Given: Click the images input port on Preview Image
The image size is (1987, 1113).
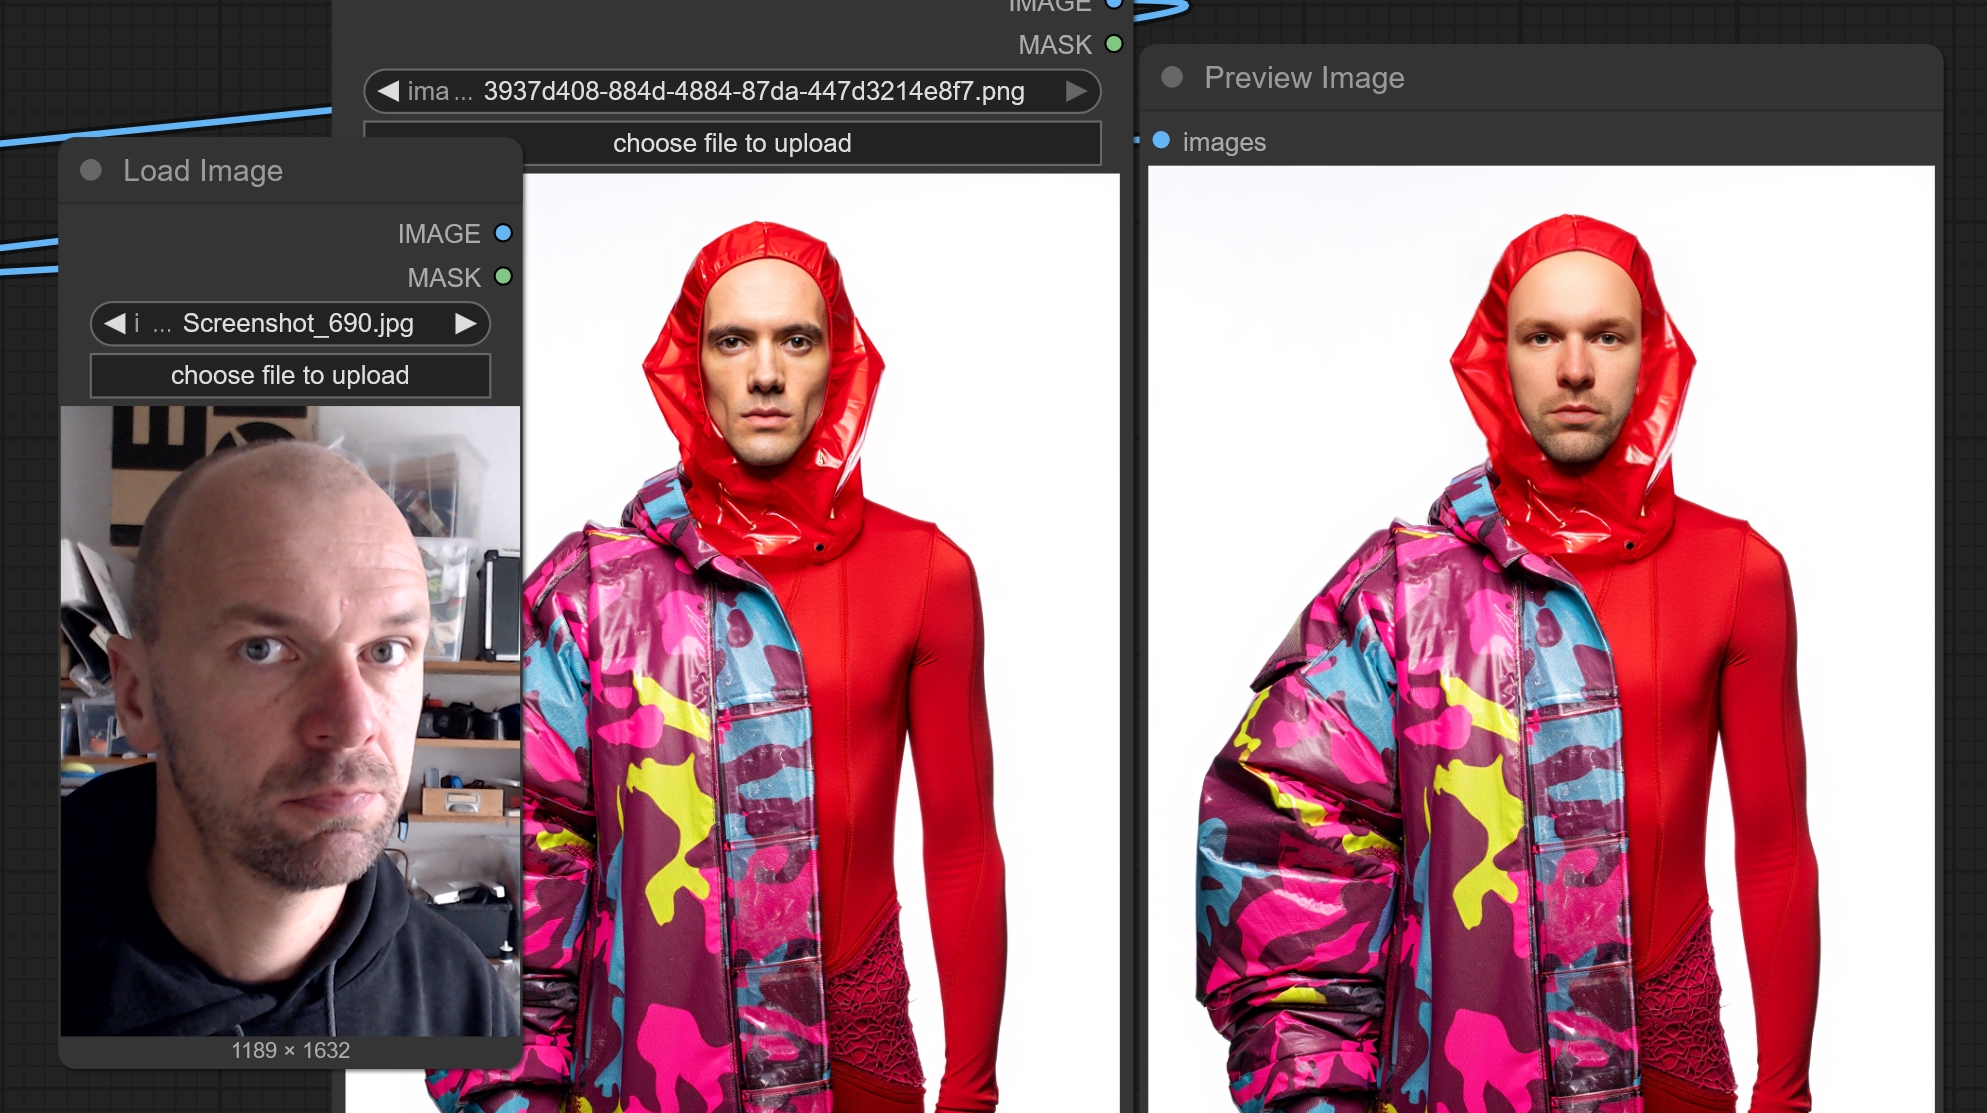Looking at the screenshot, I should (x=1161, y=141).
